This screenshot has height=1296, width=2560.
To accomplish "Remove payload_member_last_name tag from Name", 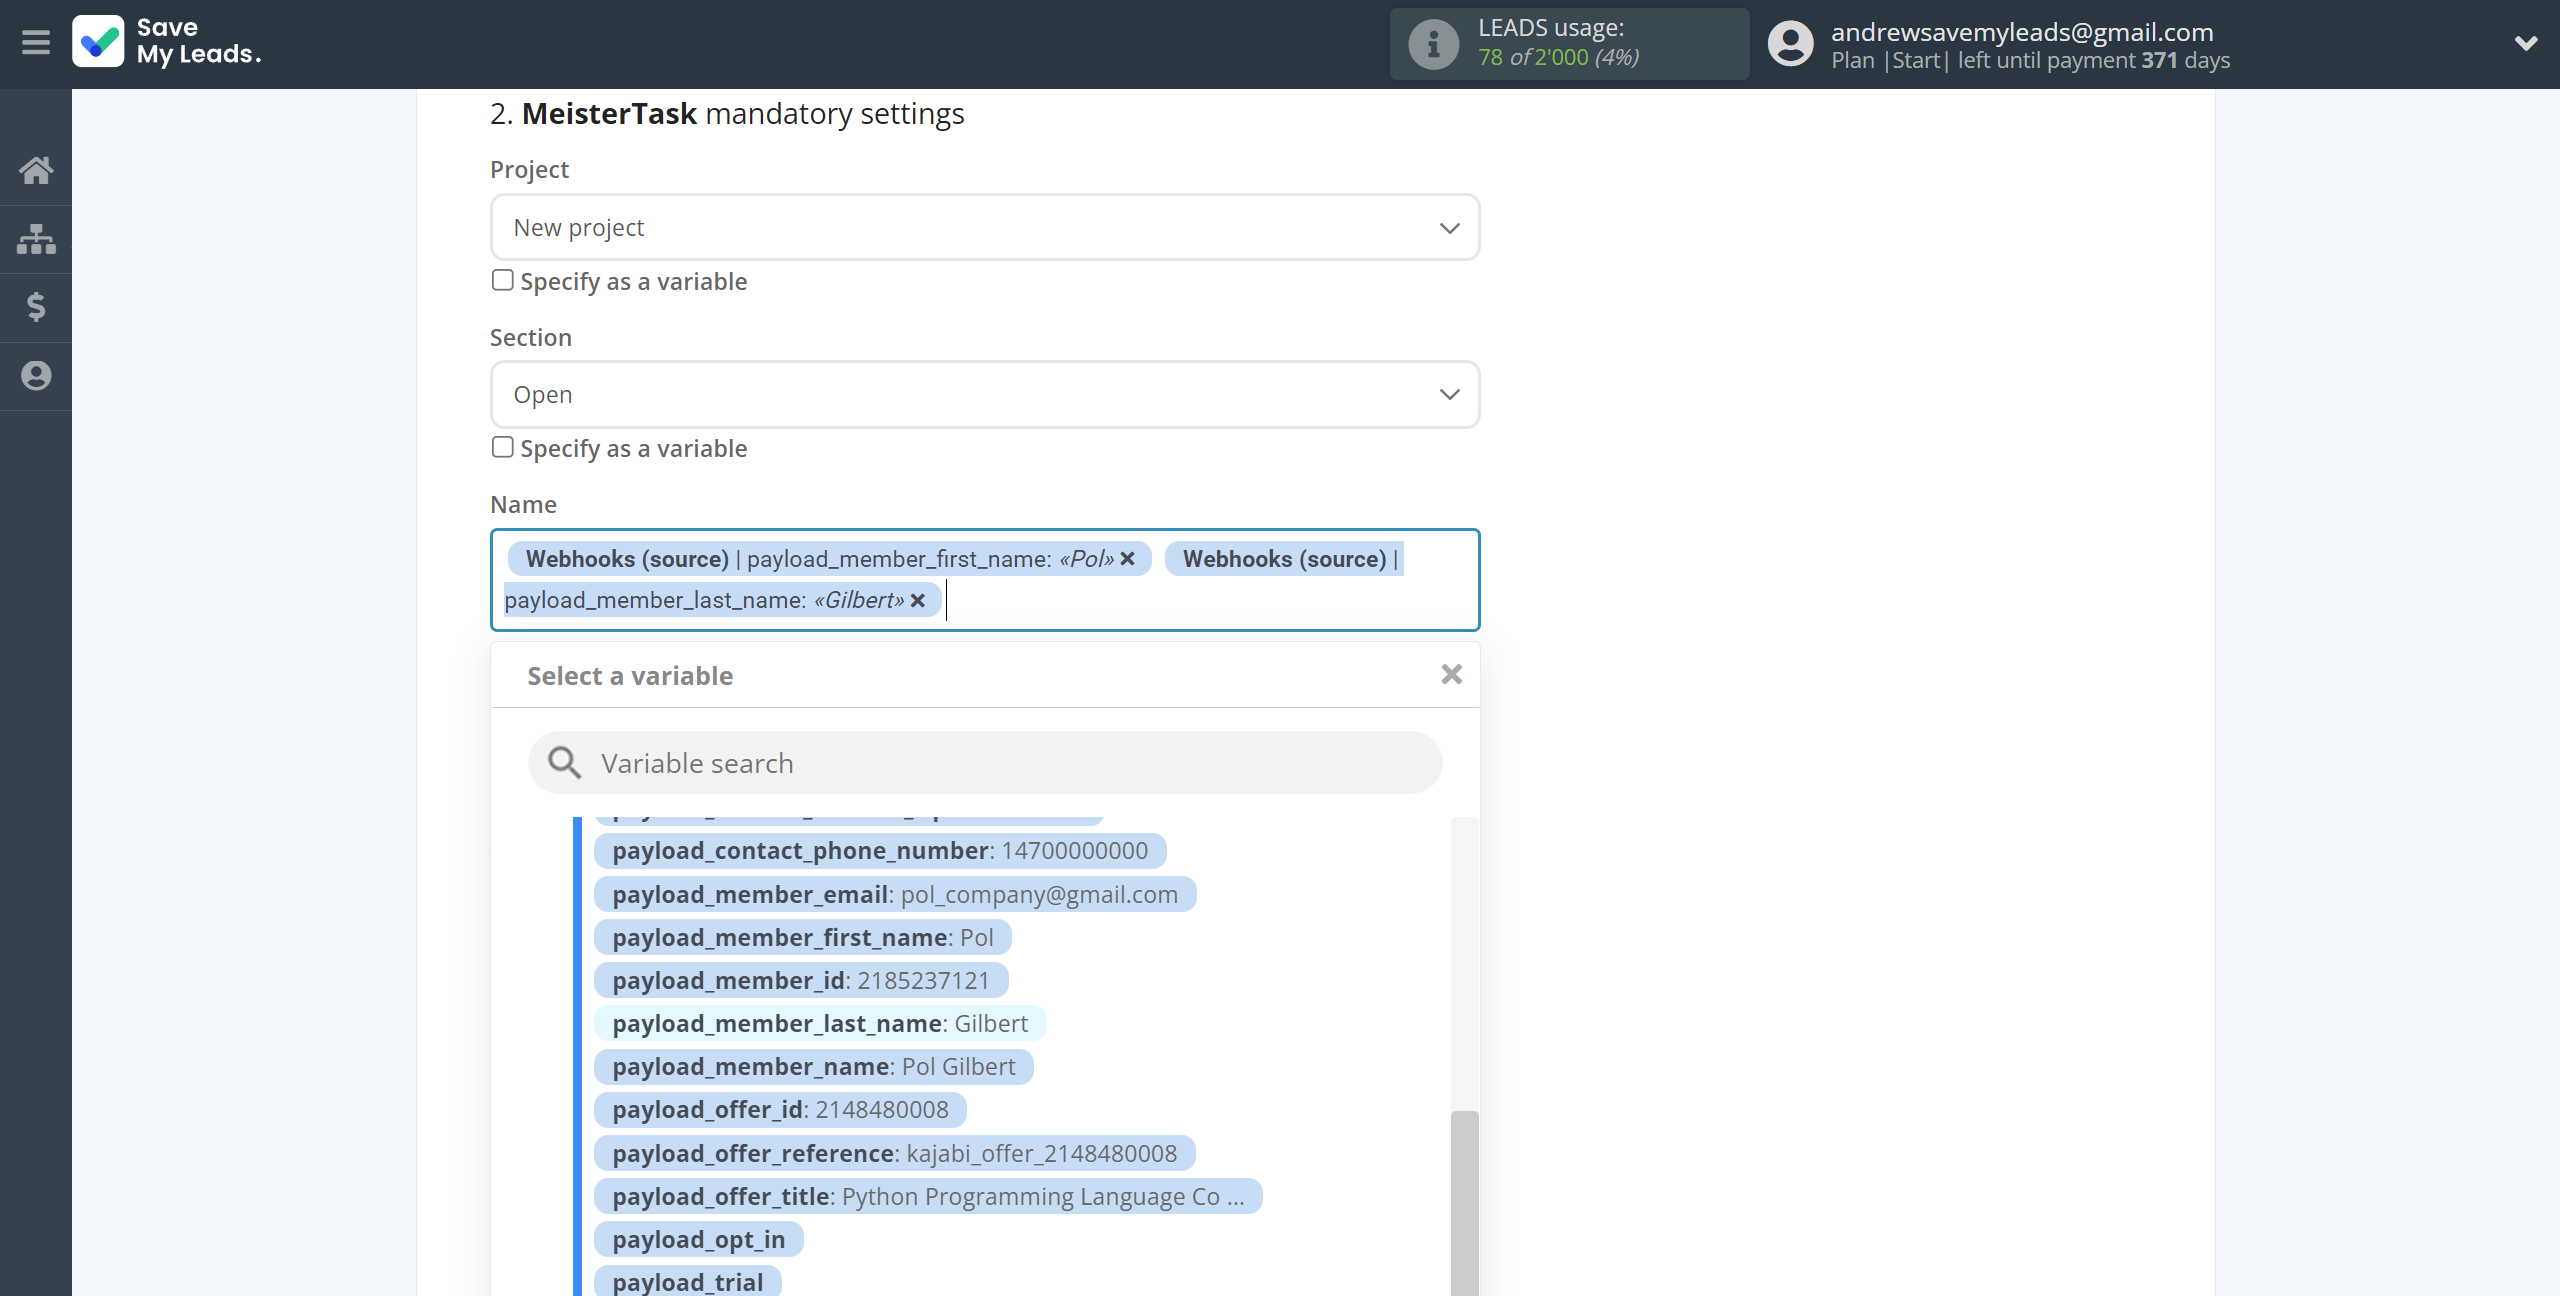I will [917, 600].
